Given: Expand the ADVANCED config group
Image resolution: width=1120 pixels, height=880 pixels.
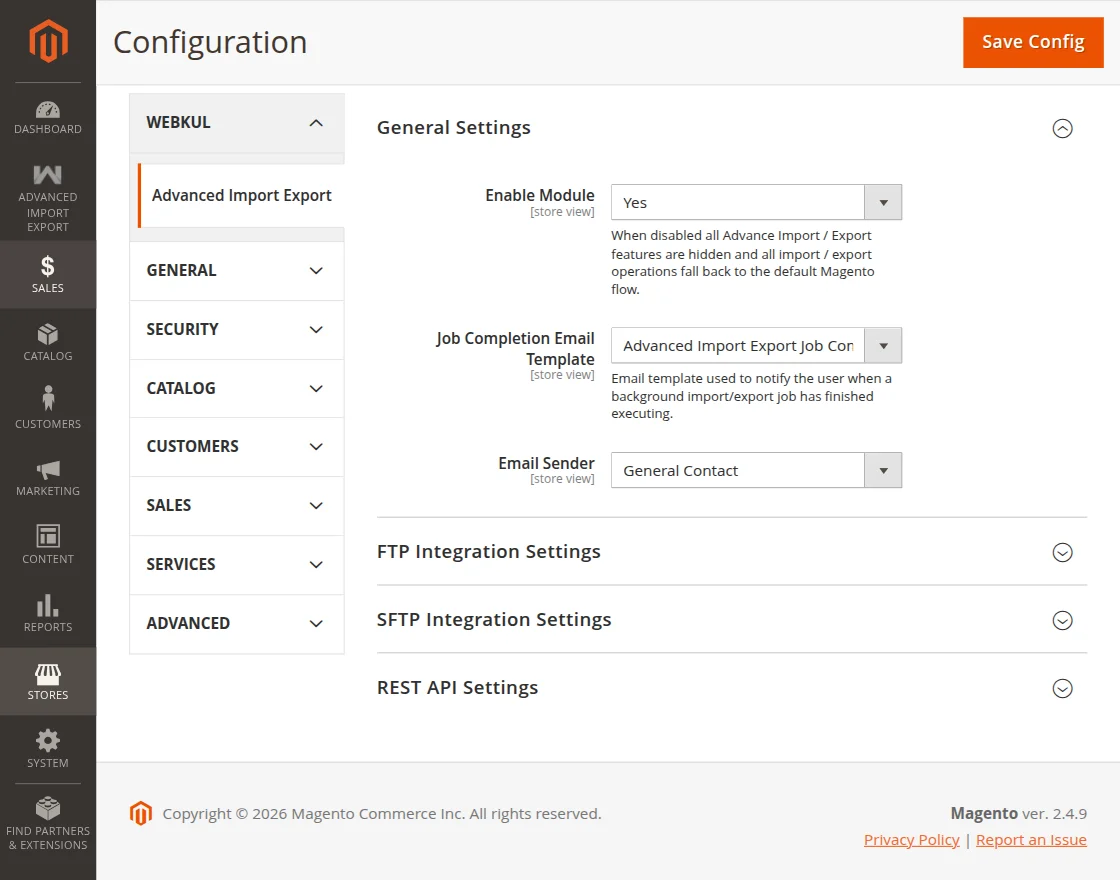Looking at the screenshot, I should (x=236, y=624).
